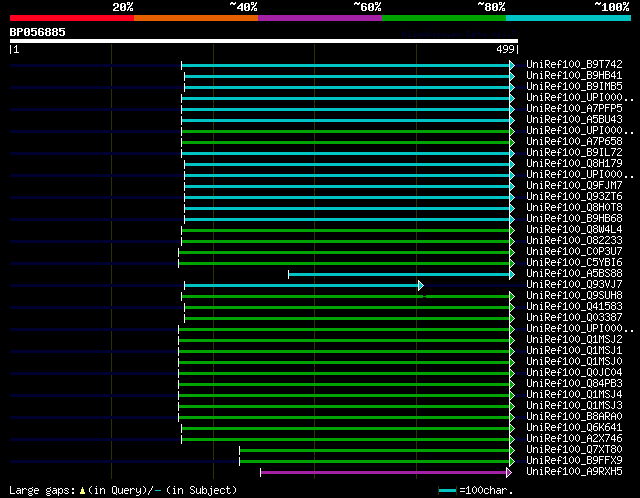Viewport: 640px width, 498px height.
Task: Click the red 20% identity legend segment
Action: point(71,17)
